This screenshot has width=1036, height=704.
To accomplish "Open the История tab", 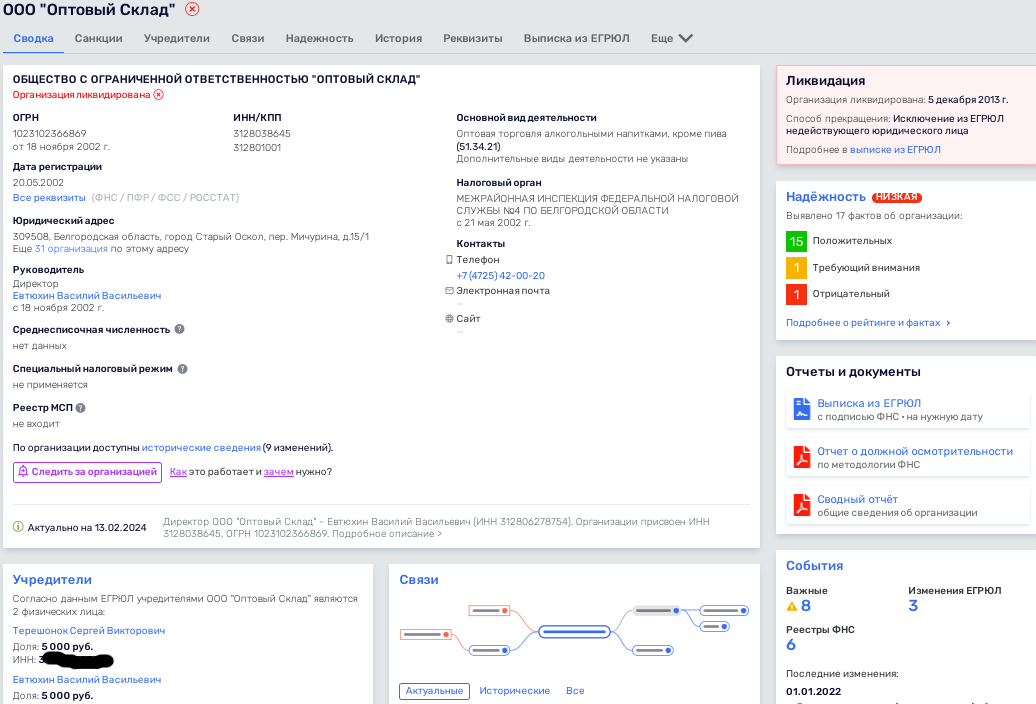I will point(398,38).
